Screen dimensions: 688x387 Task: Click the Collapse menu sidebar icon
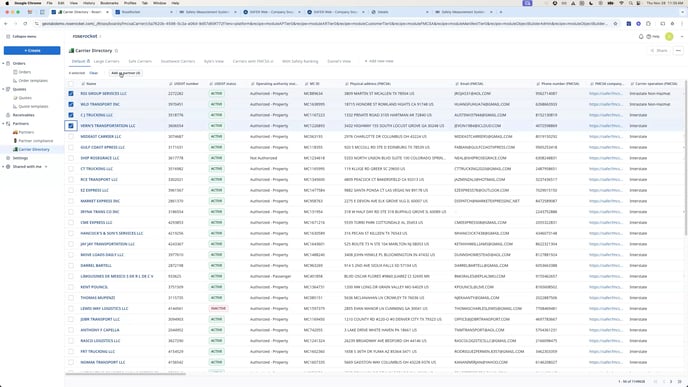[x=8, y=36]
